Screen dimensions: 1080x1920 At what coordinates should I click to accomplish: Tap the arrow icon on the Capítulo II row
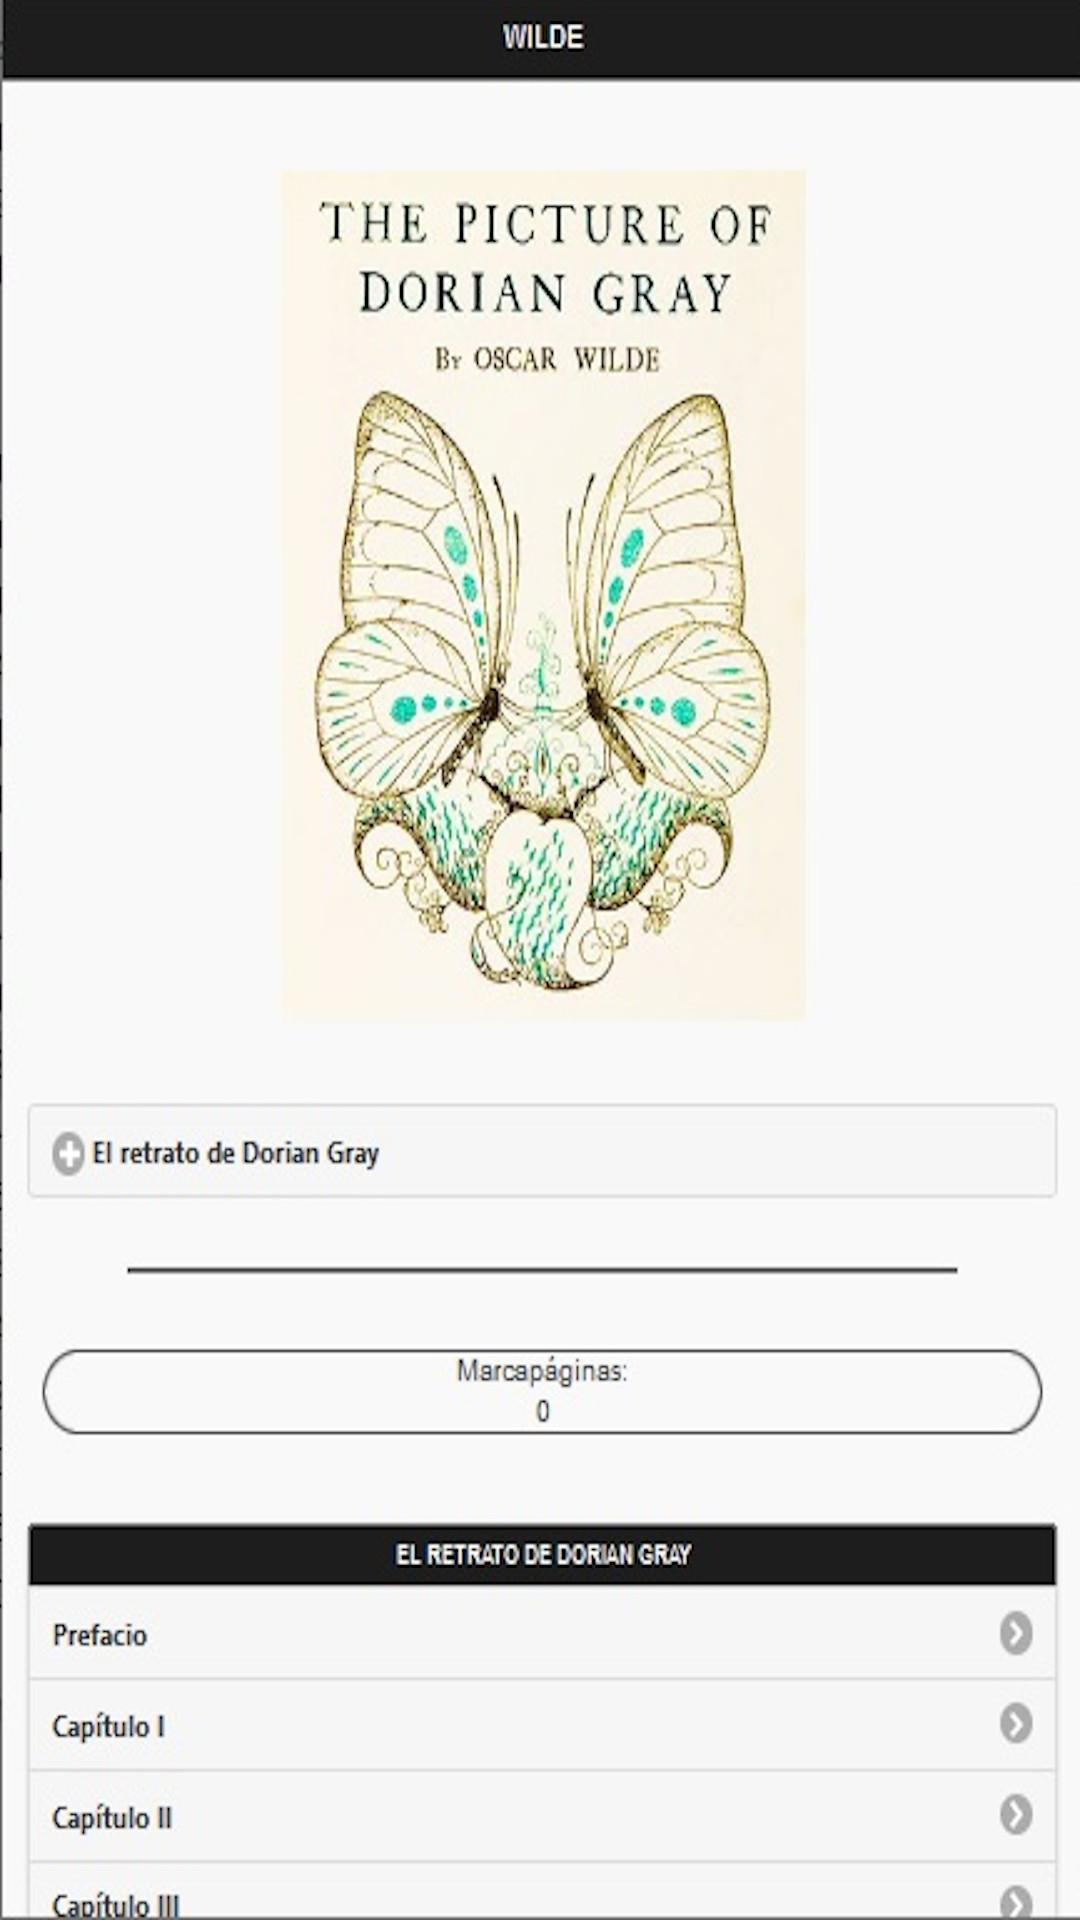1016,1814
